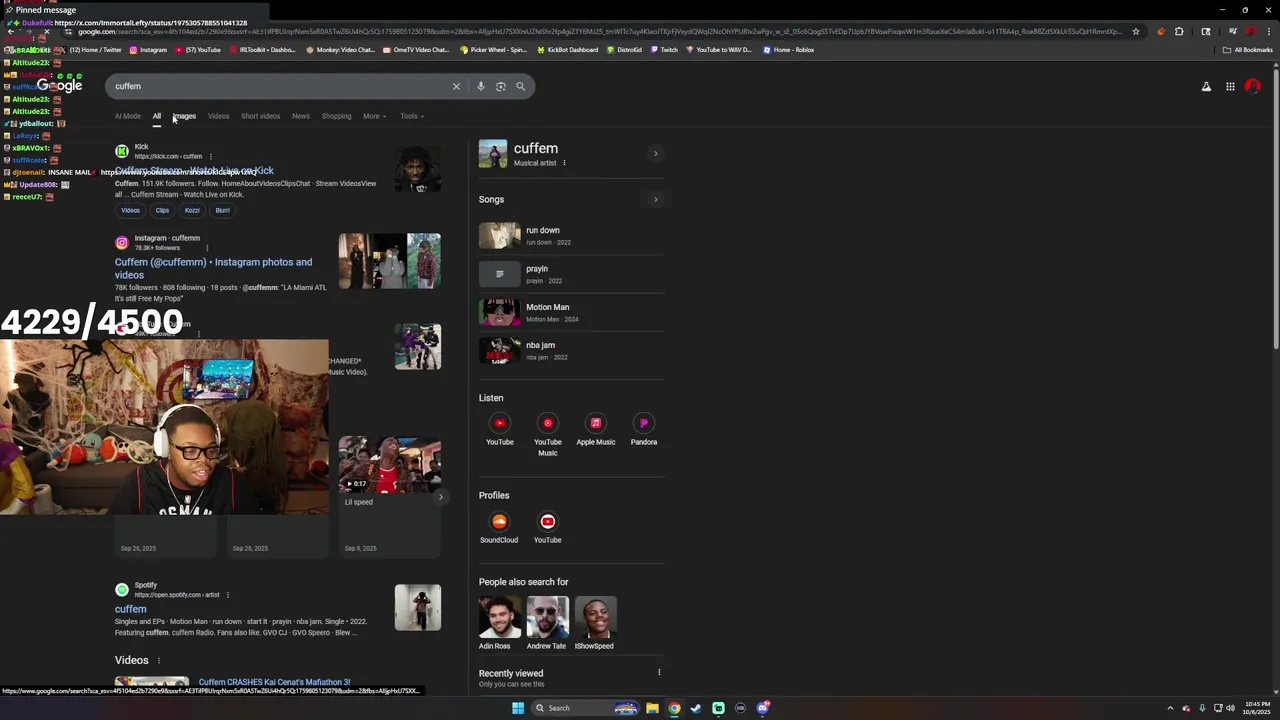Open the KickBot Dashboard bookmark

click(x=569, y=50)
